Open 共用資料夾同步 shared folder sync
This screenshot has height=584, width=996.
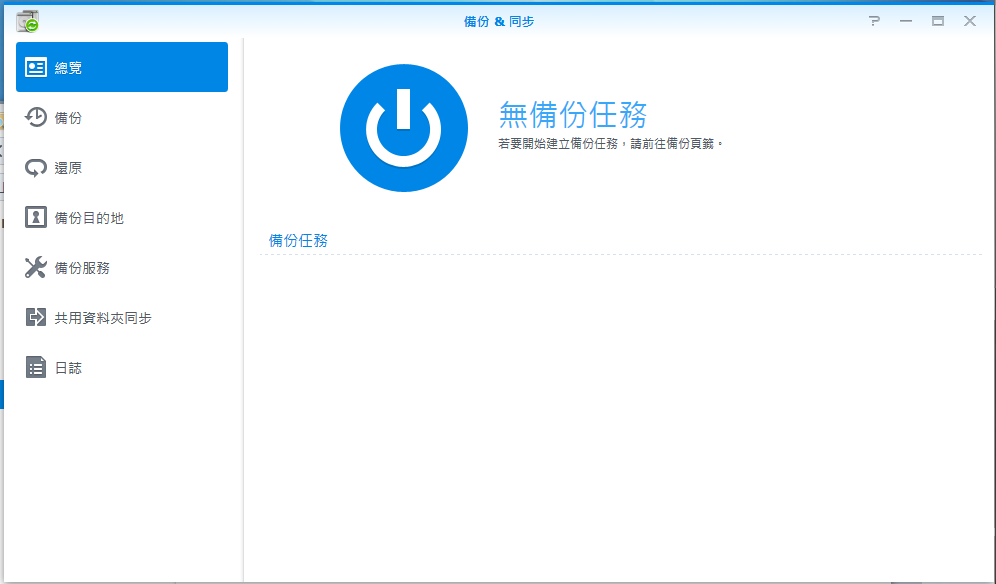point(122,318)
